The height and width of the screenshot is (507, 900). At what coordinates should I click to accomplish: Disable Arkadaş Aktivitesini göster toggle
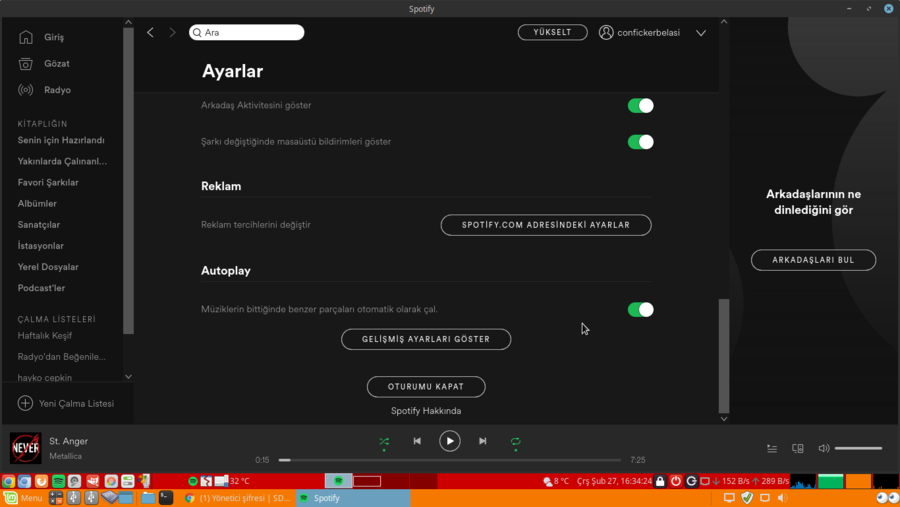pos(641,106)
